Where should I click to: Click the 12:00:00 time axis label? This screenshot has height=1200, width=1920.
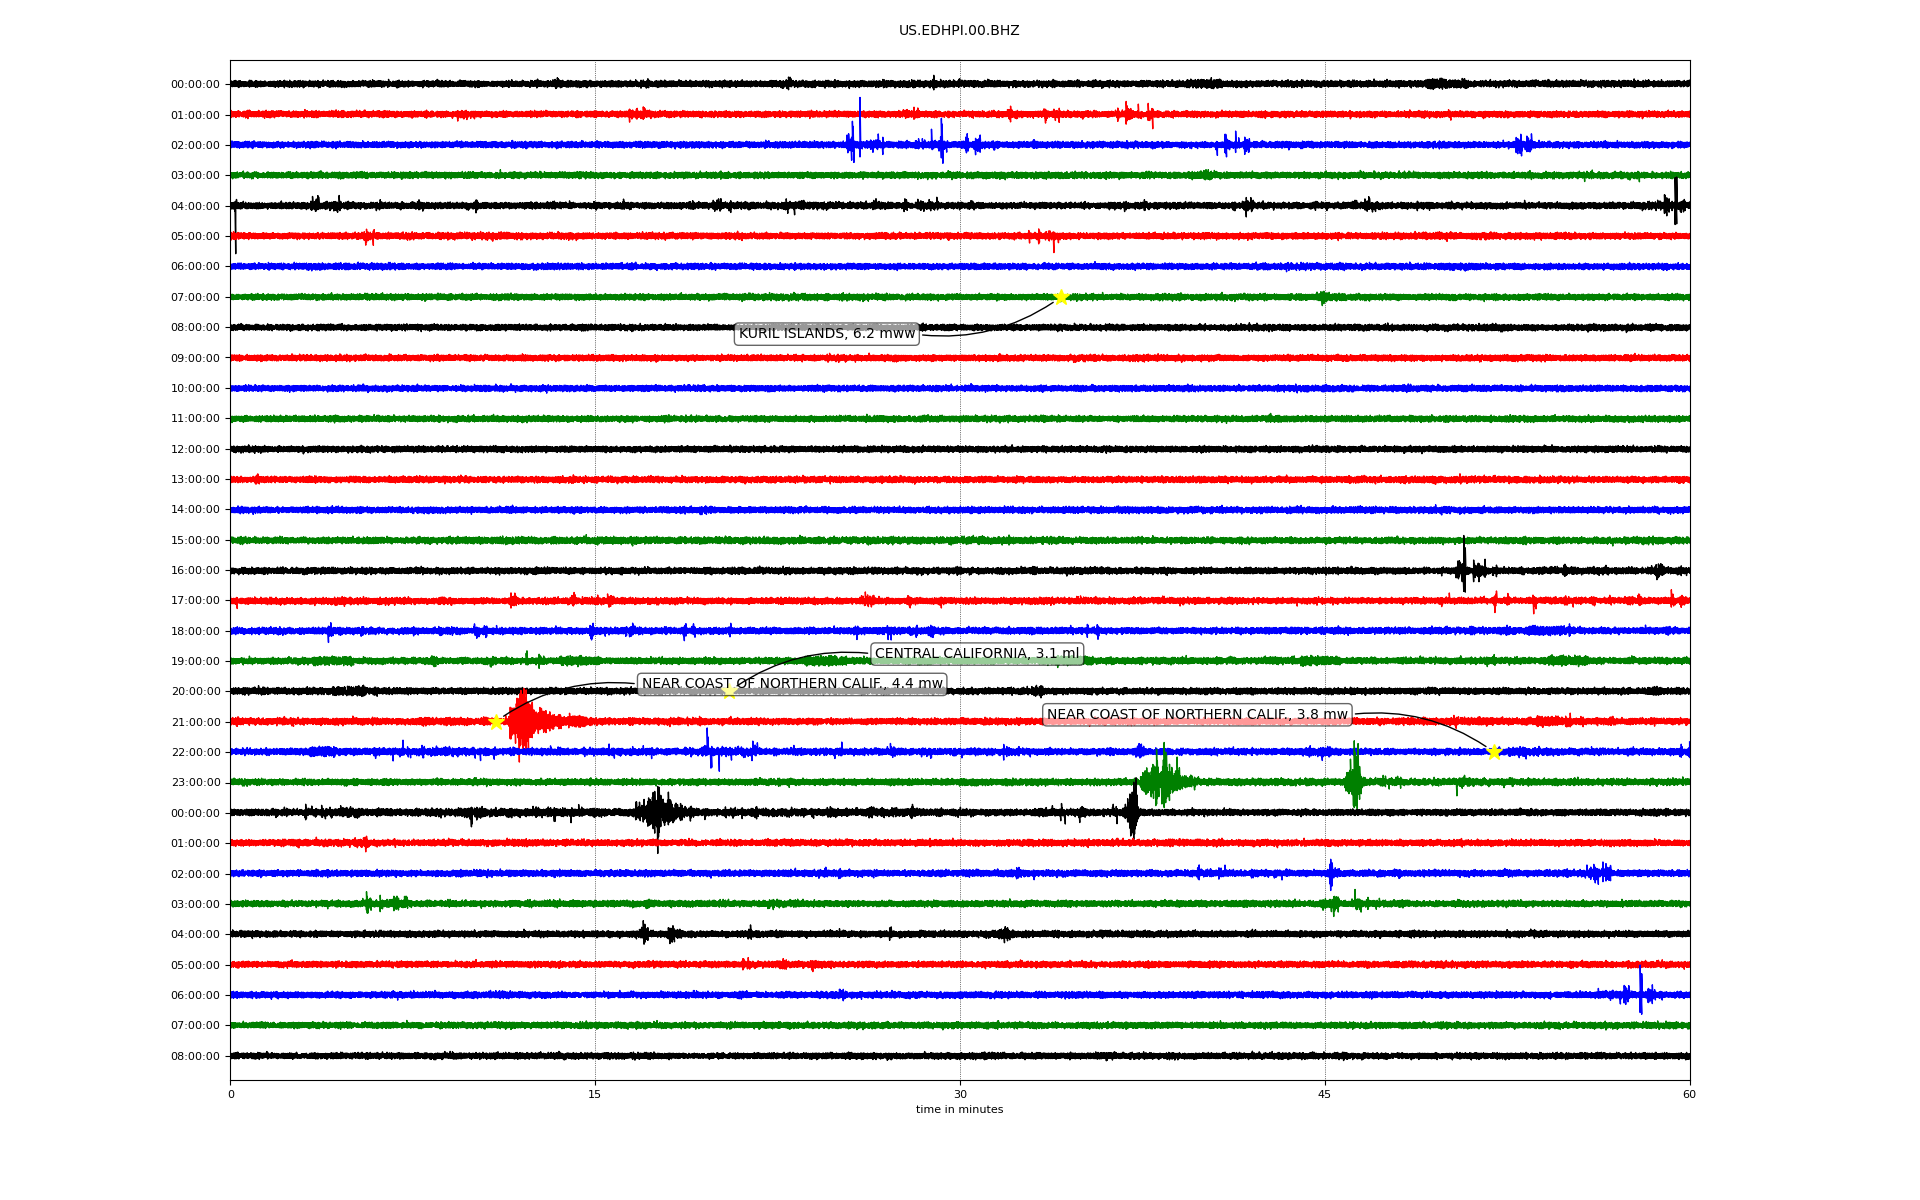point(195,450)
